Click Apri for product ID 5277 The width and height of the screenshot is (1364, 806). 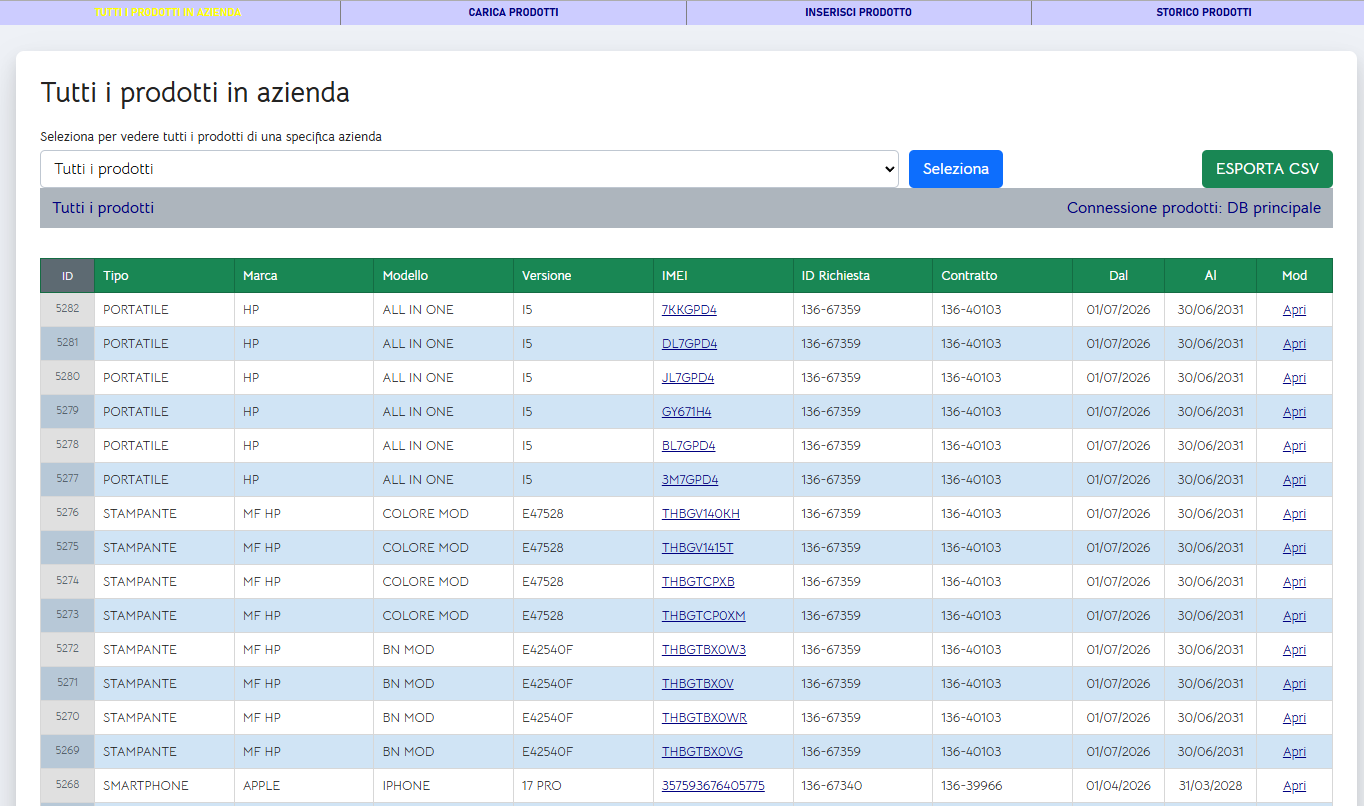point(1294,480)
